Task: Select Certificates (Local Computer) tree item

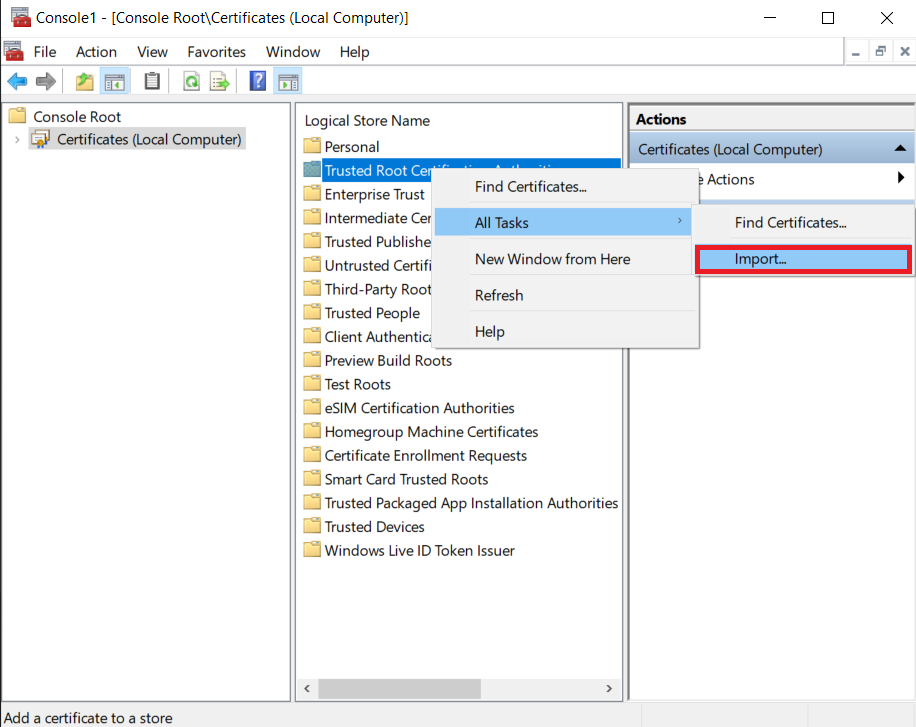Action: click(149, 140)
